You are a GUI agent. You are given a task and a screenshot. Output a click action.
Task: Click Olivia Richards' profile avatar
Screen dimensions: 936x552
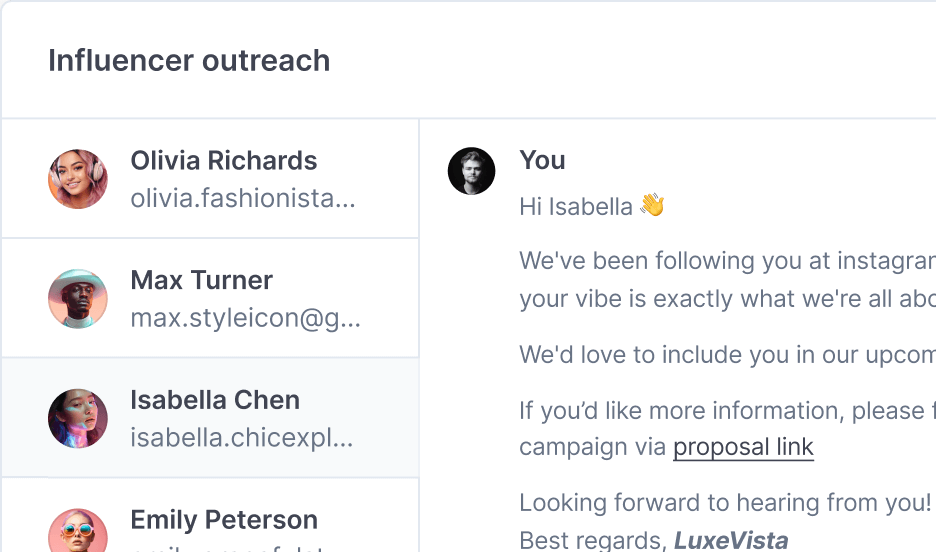pyautogui.click(x=78, y=179)
